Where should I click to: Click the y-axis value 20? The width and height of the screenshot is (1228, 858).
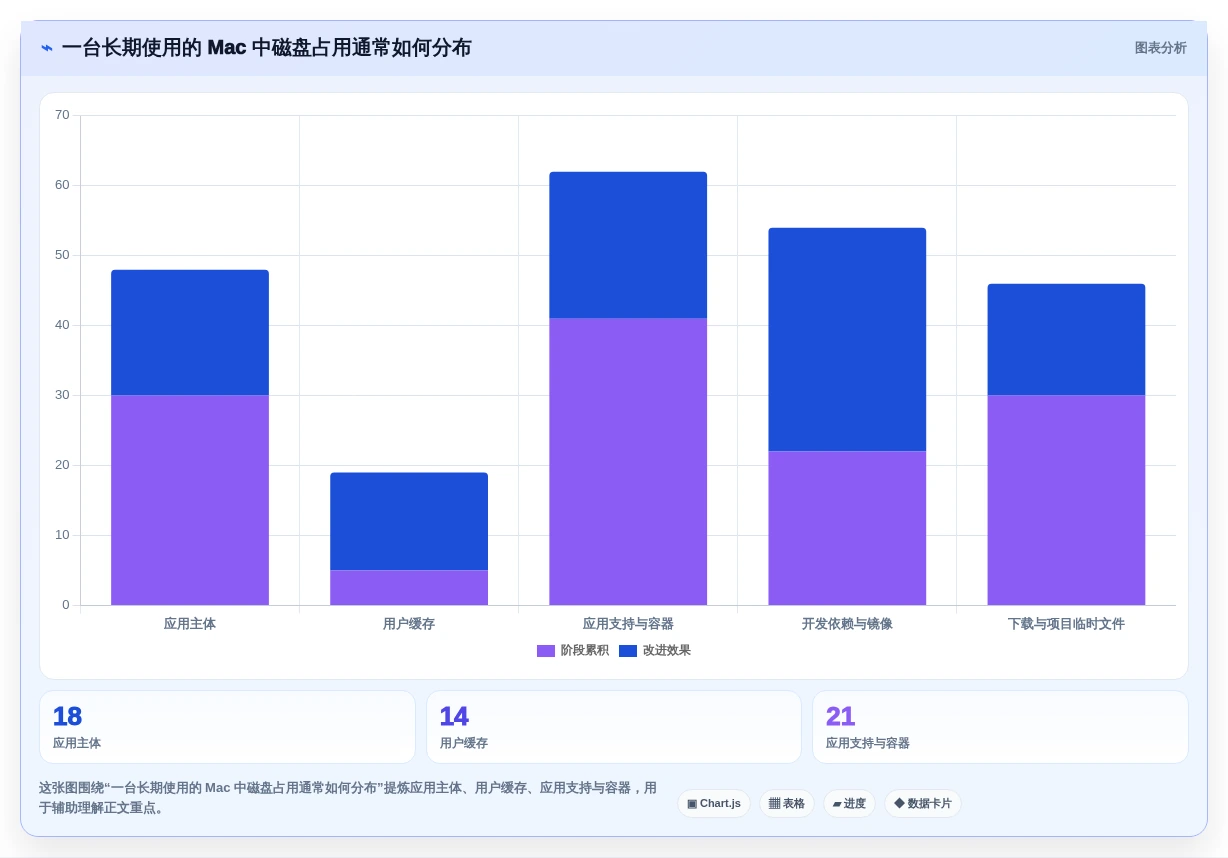tap(62, 465)
